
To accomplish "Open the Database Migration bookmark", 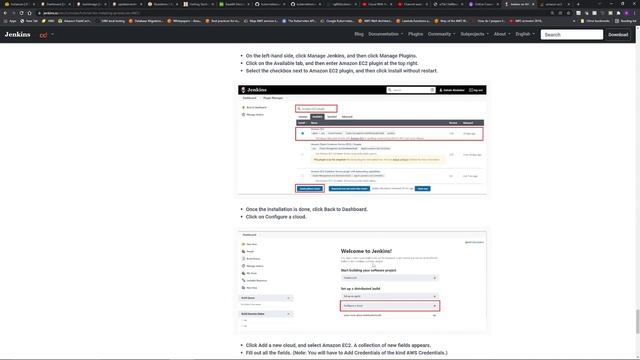I will click(x=146, y=21).
